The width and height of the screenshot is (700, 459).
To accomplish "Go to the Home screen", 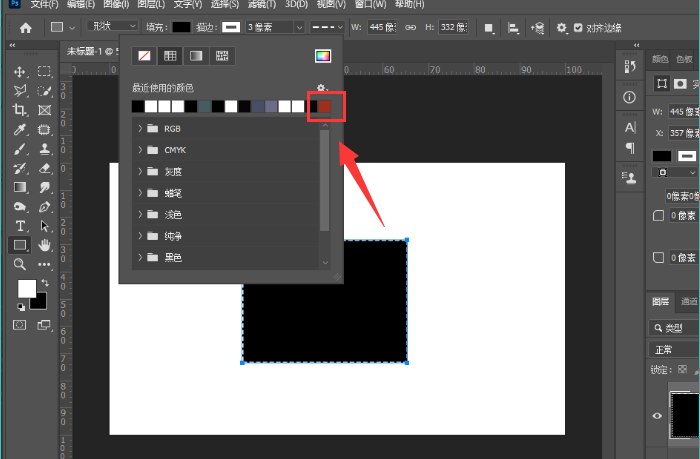I will (26, 28).
